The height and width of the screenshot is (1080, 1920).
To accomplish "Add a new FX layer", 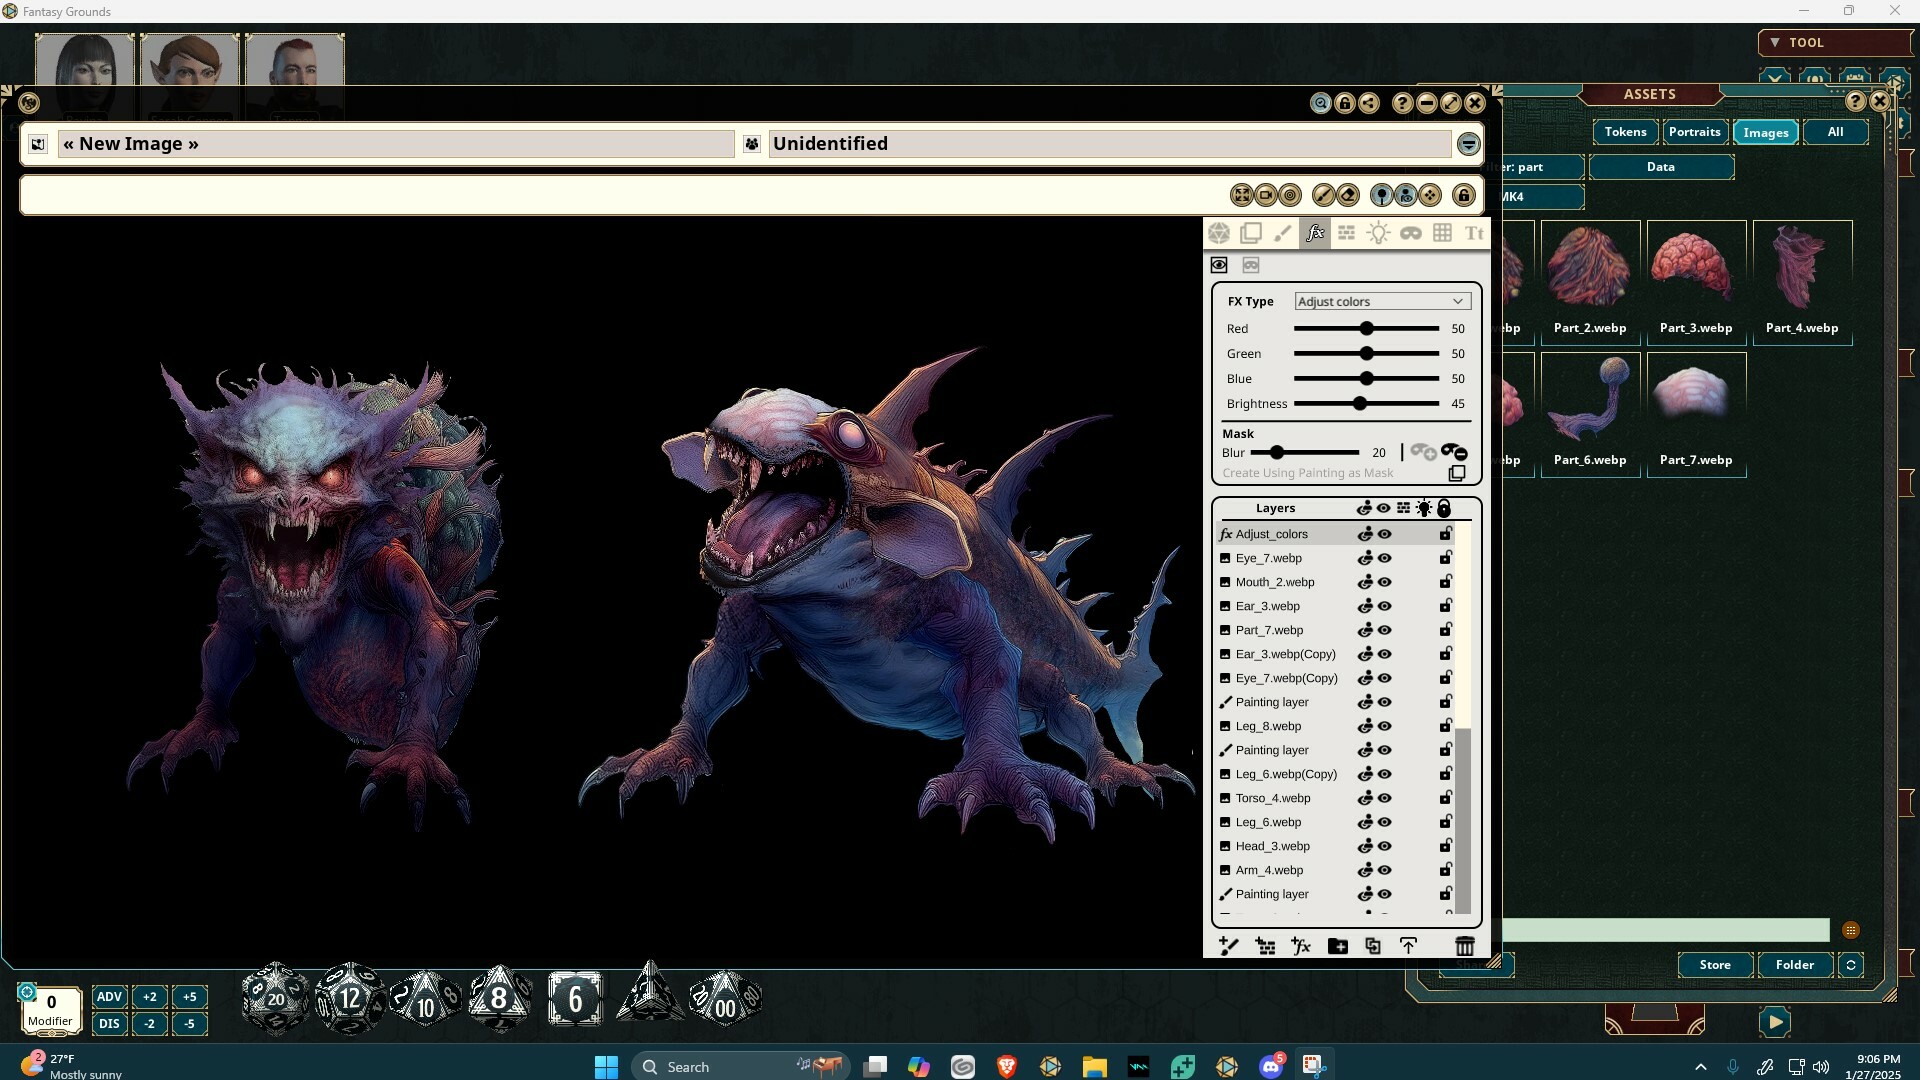I will click(1300, 946).
